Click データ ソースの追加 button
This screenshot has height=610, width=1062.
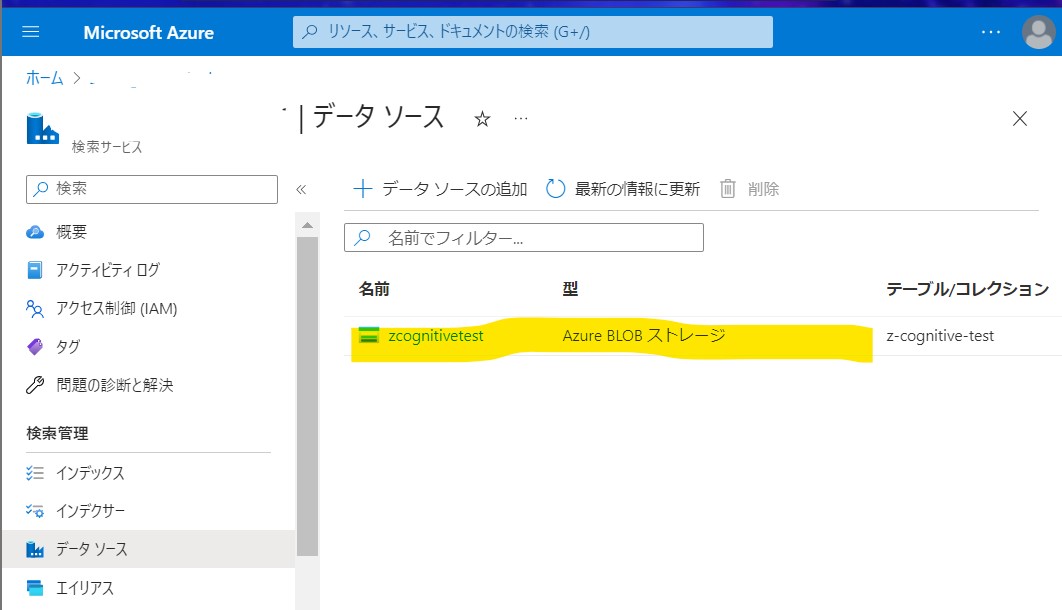tap(440, 189)
